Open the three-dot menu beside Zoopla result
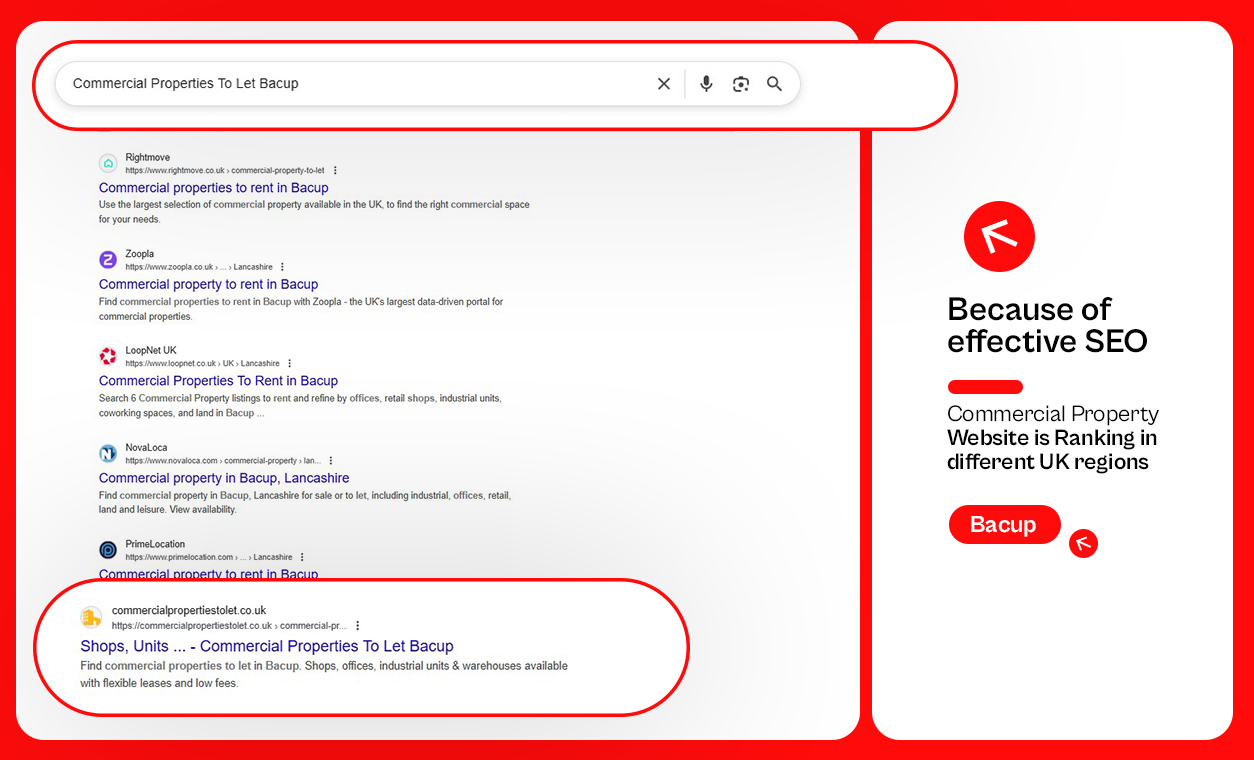 (281, 266)
